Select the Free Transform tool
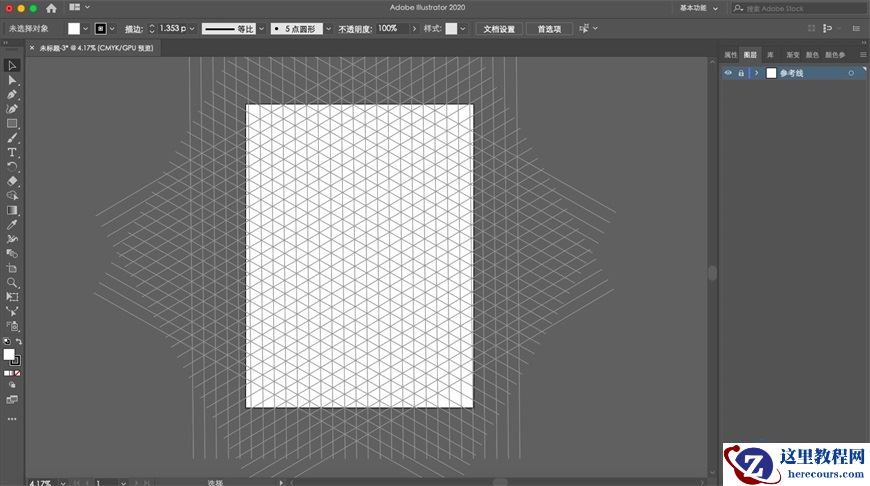Screen dimensions: 870x486 pyautogui.click(x=12, y=297)
